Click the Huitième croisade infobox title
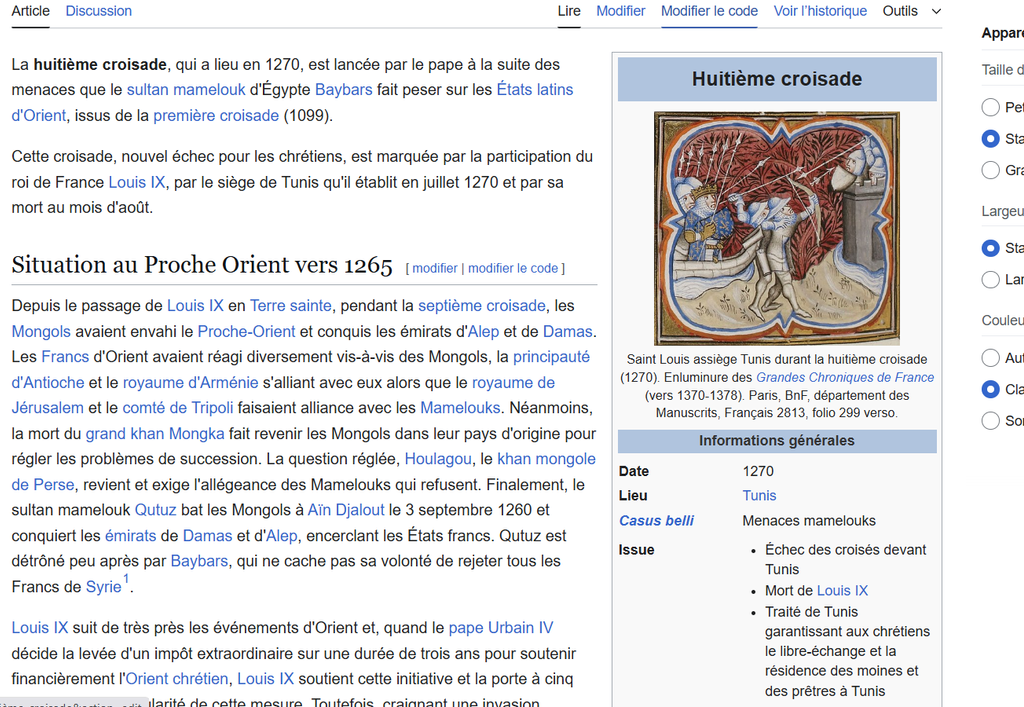 coord(777,79)
